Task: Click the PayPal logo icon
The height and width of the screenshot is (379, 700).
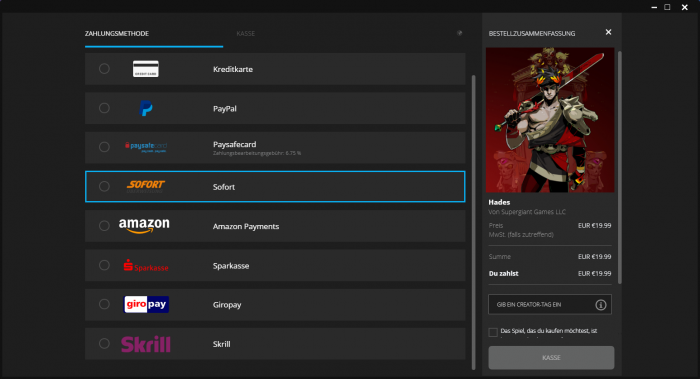Action: click(x=146, y=108)
